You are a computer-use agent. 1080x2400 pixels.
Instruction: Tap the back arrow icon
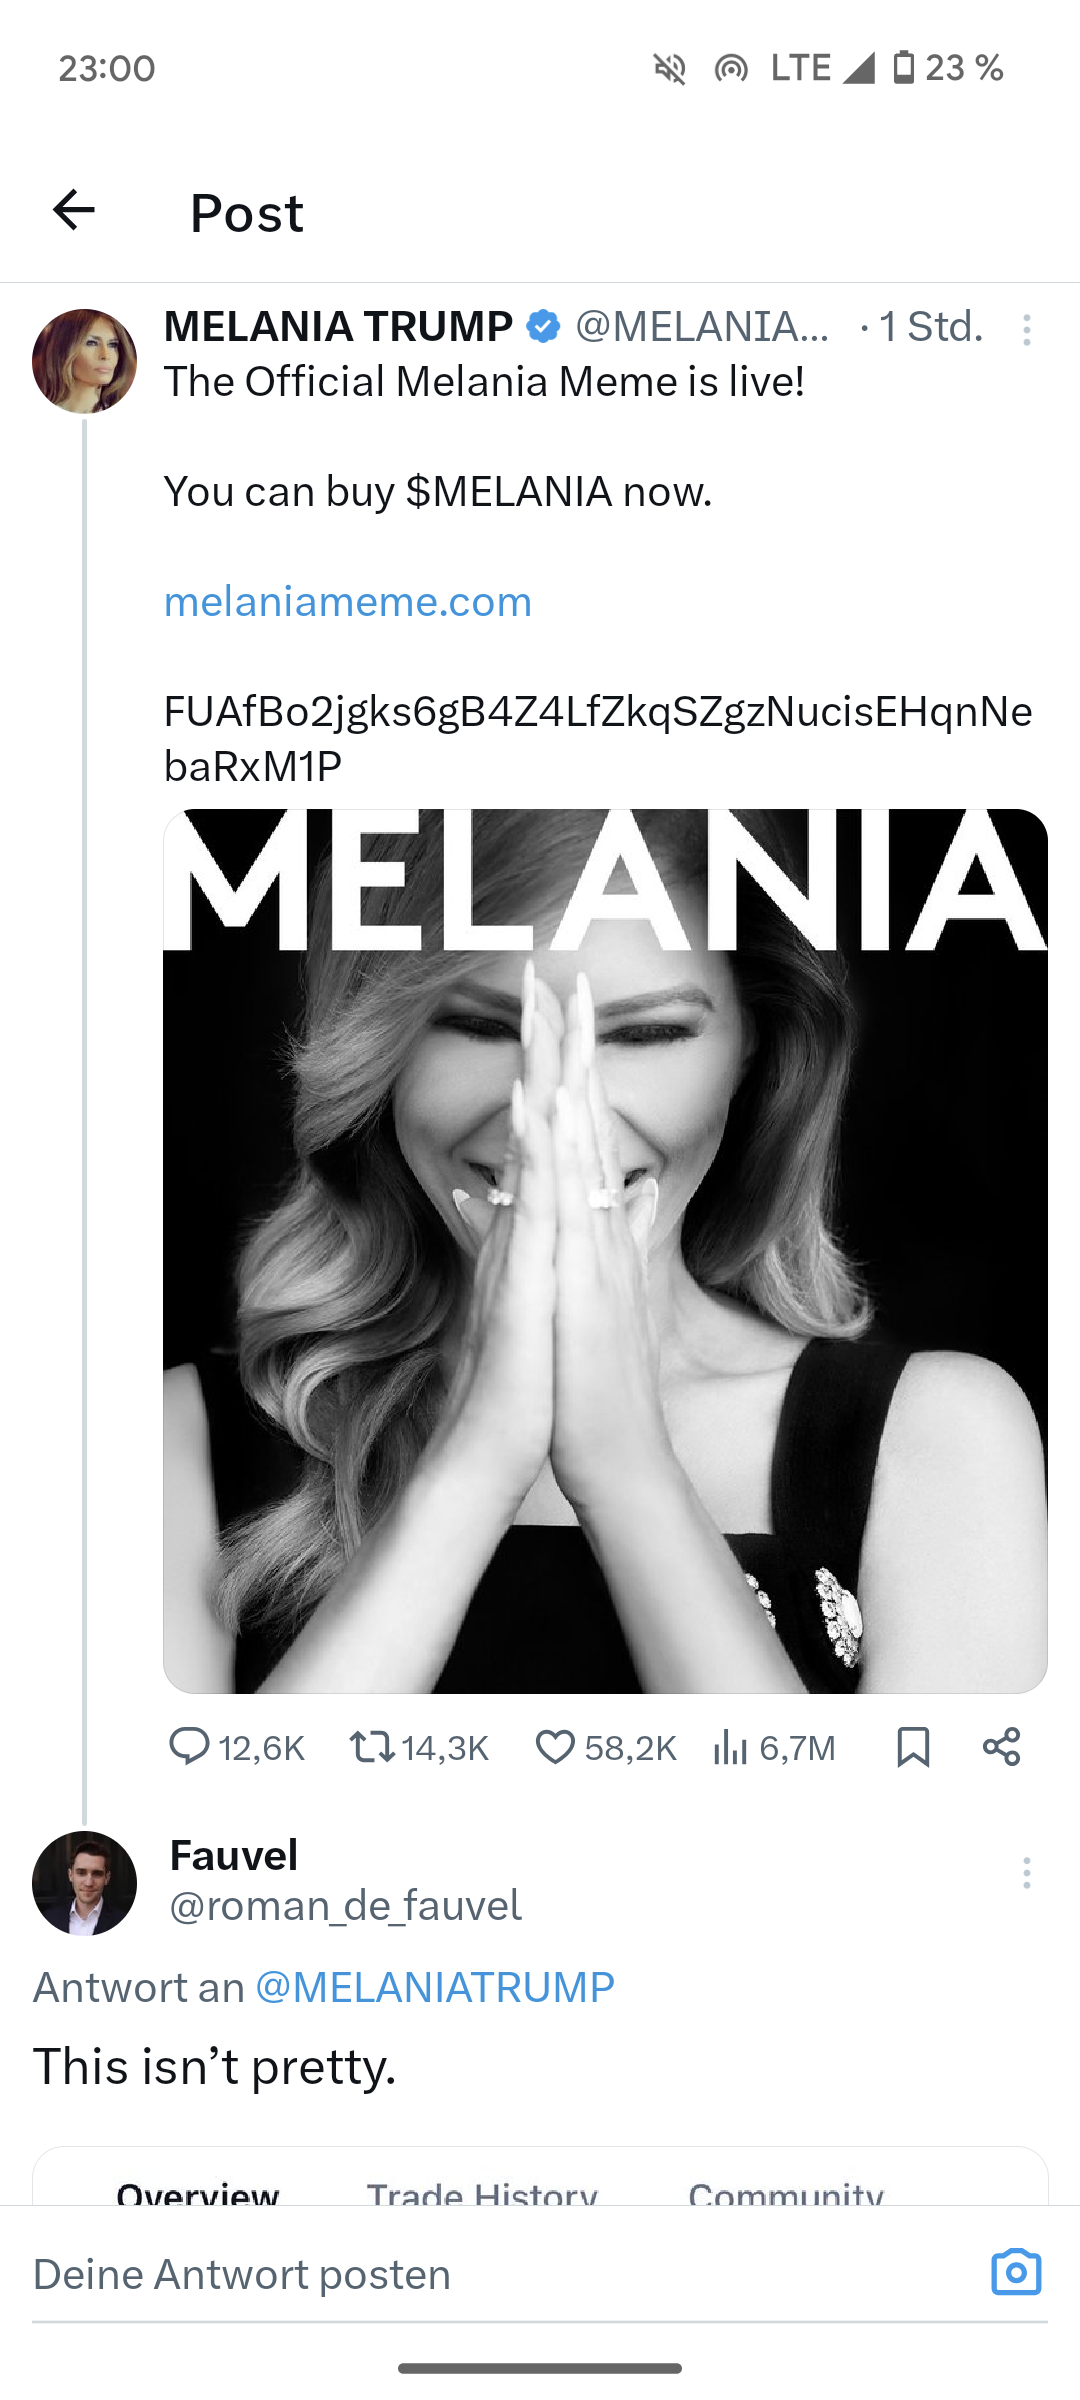click(74, 210)
